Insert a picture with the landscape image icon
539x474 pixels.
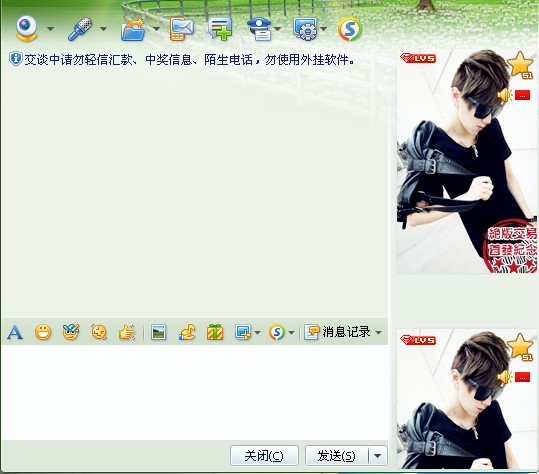[x=158, y=332]
